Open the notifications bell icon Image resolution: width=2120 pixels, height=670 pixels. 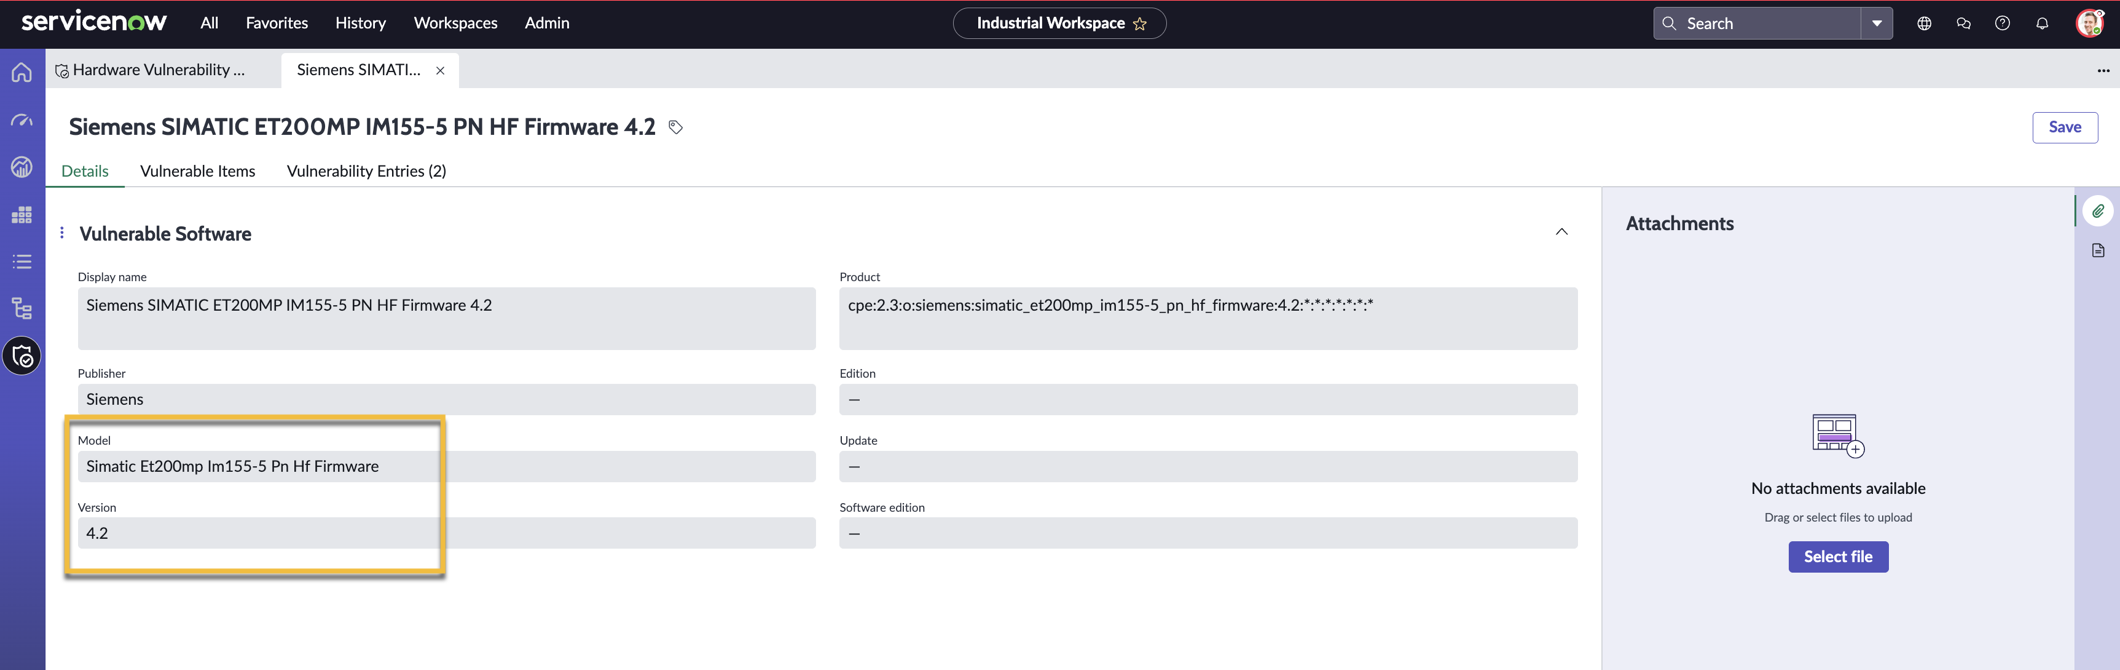[2042, 23]
